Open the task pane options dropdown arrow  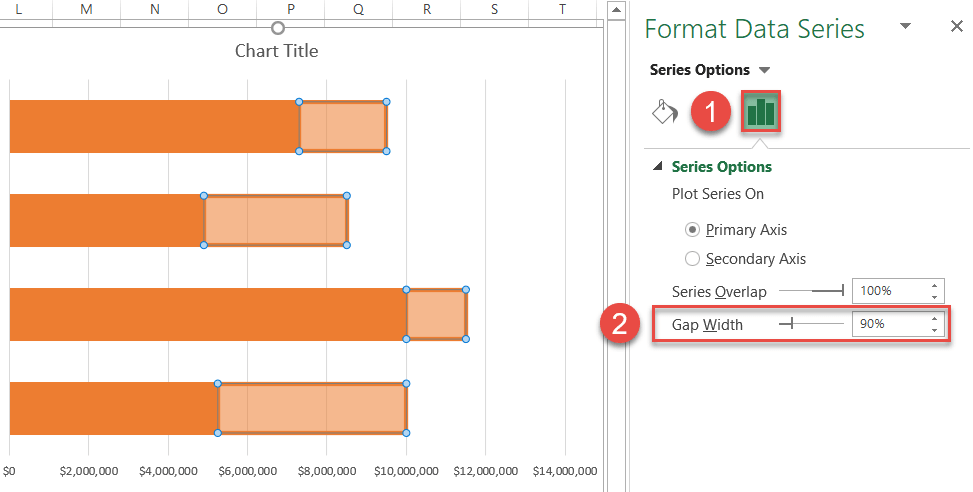[x=905, y=26]
